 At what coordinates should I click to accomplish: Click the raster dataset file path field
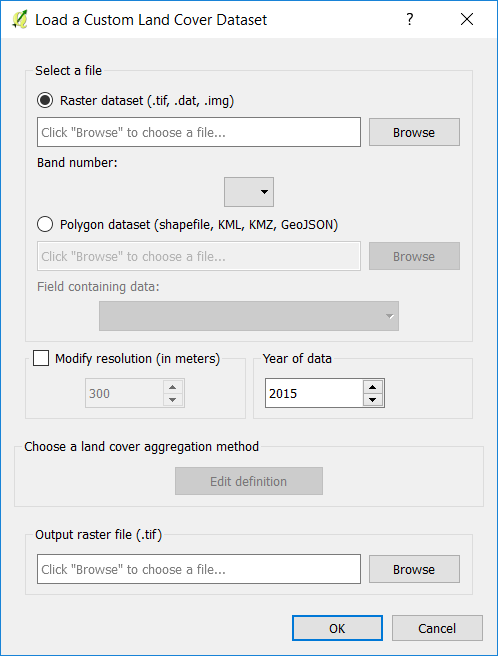point(199,132)
